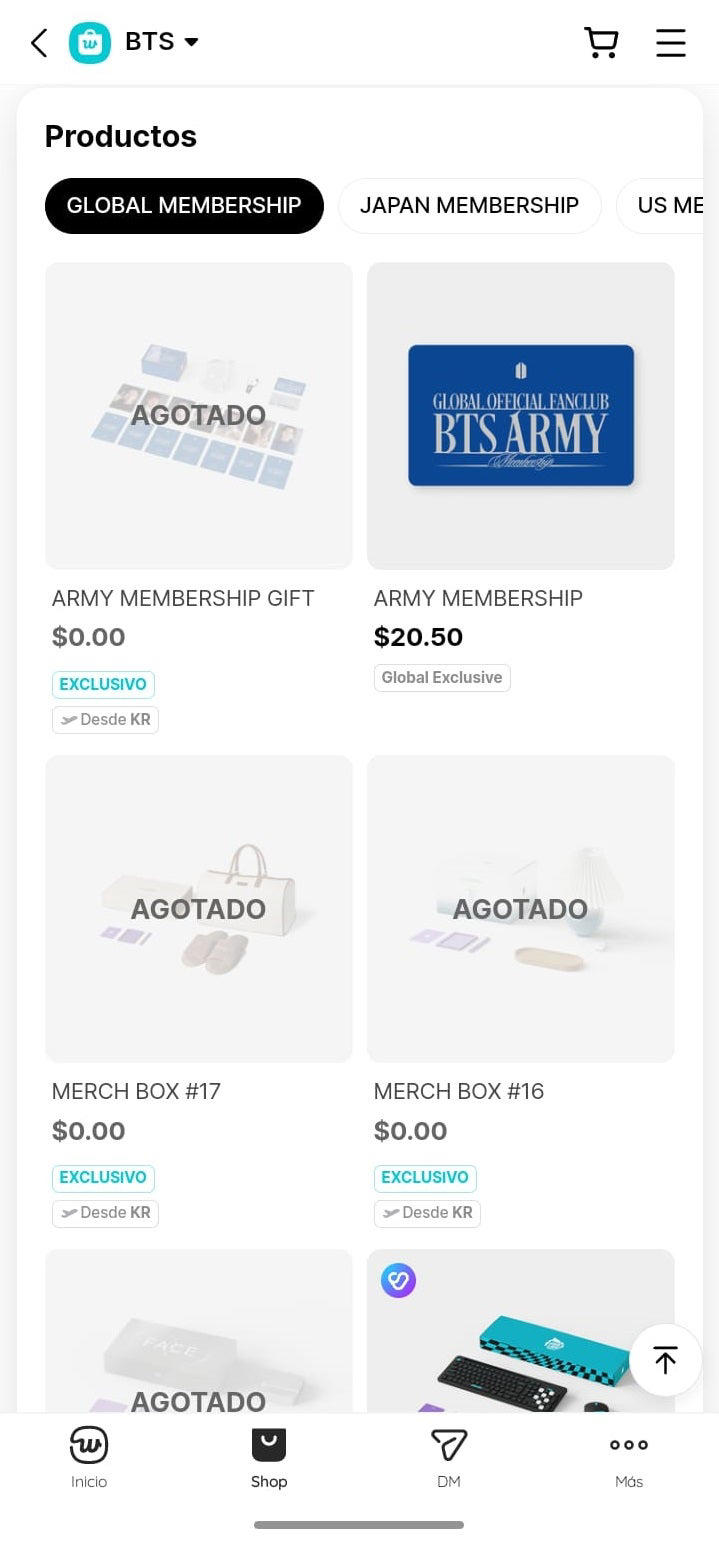Select the GLOBAL MEMBERSHIP filter
This screenshot has height=1547, width=719.
pos(183,205)
